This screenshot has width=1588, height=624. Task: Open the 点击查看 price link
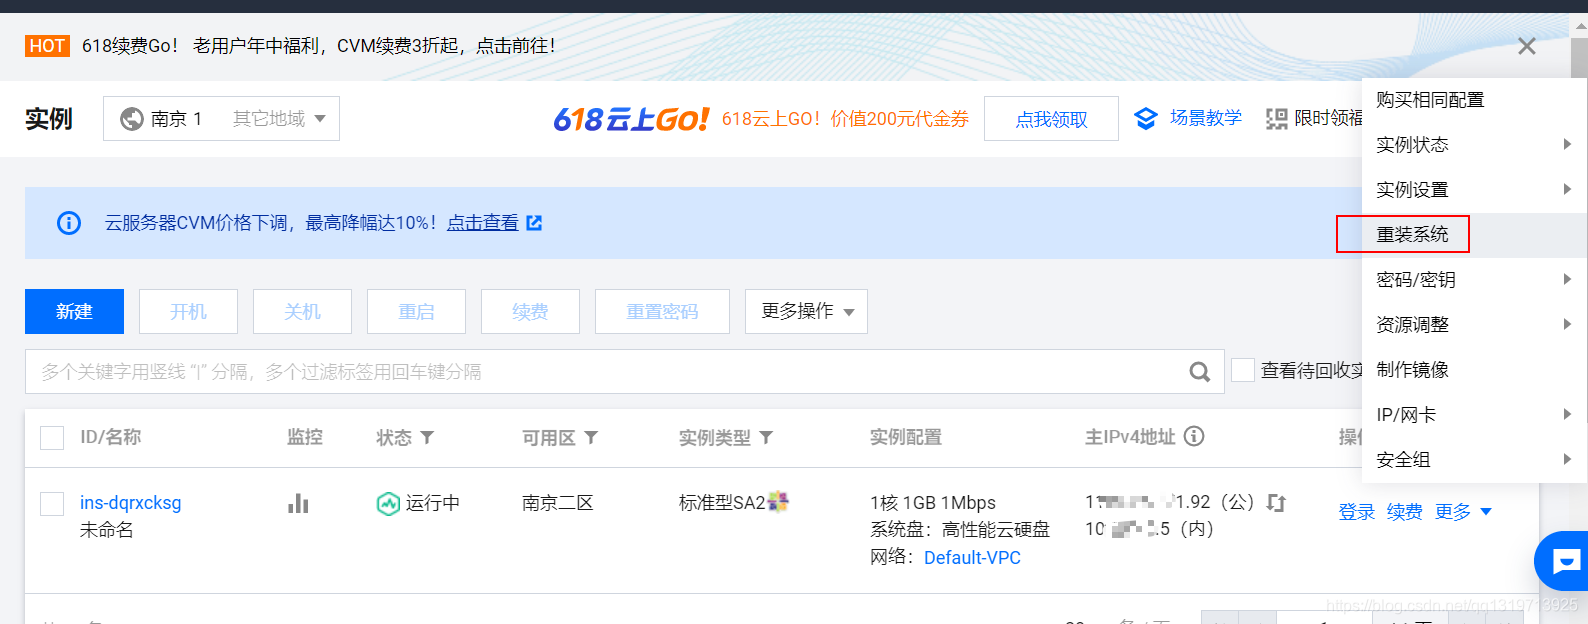[483, 223]
